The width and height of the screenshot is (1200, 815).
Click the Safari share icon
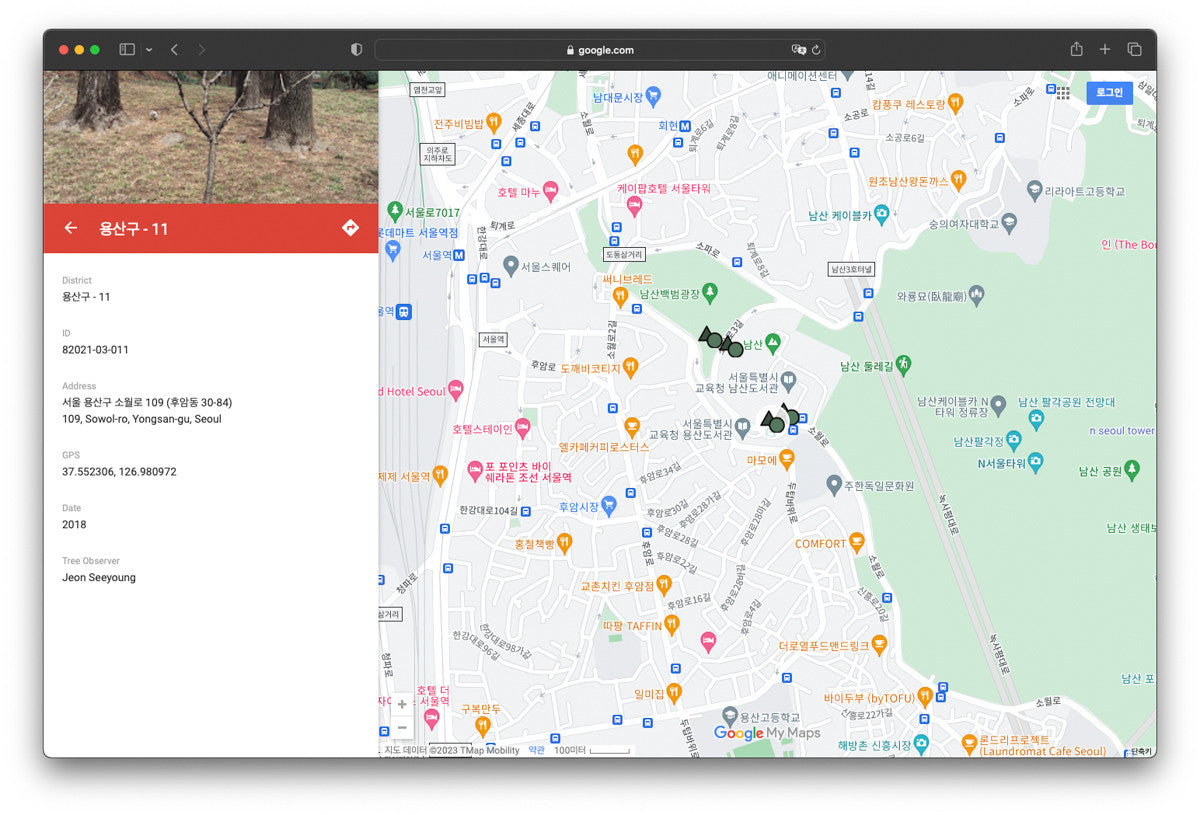1076,49
